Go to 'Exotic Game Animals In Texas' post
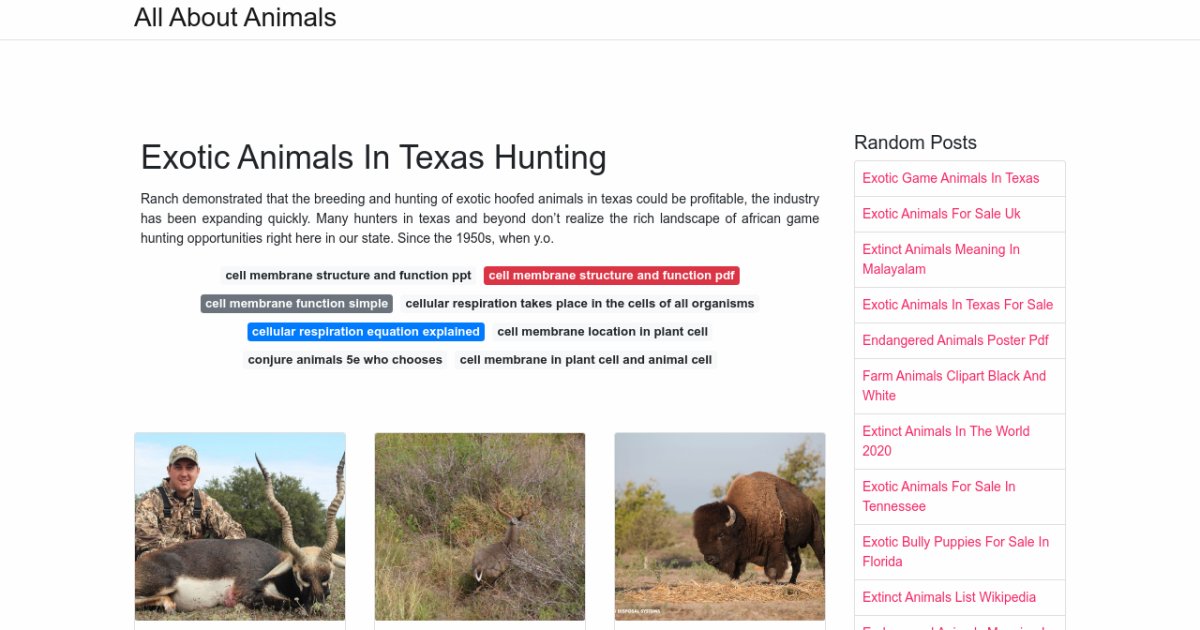This screenshot has width=1200, height=630. (x=950, y=178)
